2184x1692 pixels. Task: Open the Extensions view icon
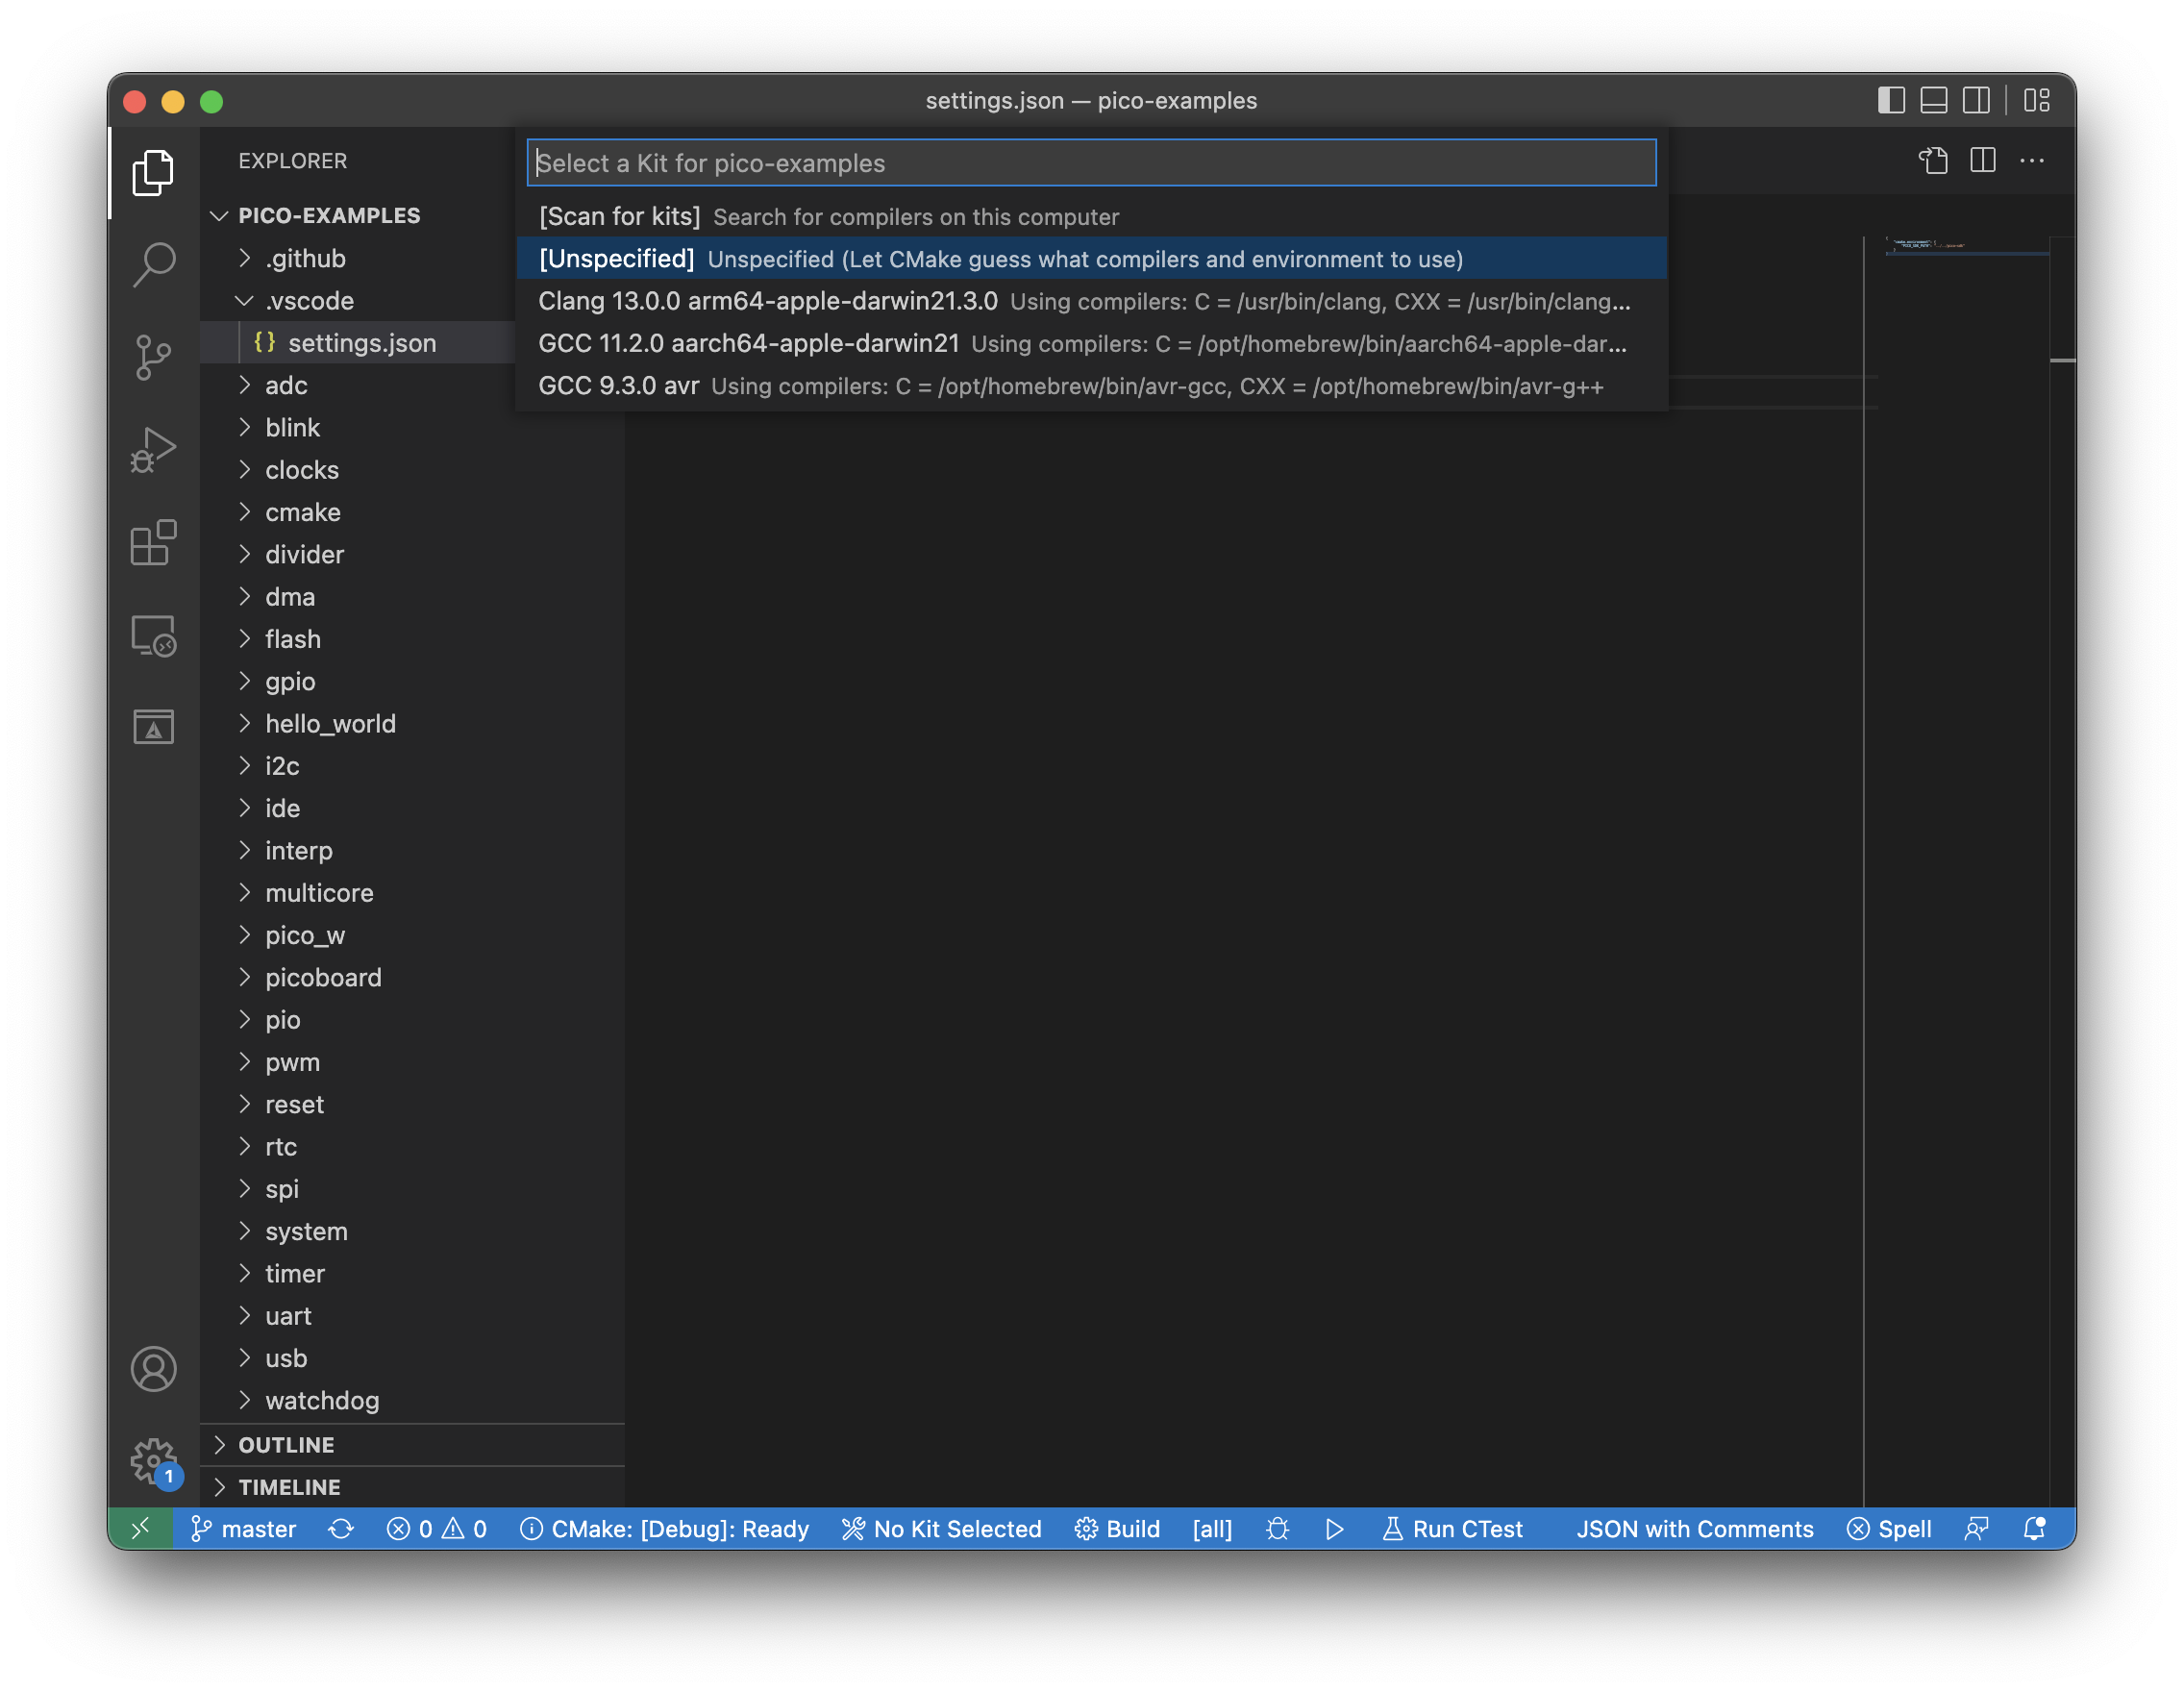click(x=153, y=543)
